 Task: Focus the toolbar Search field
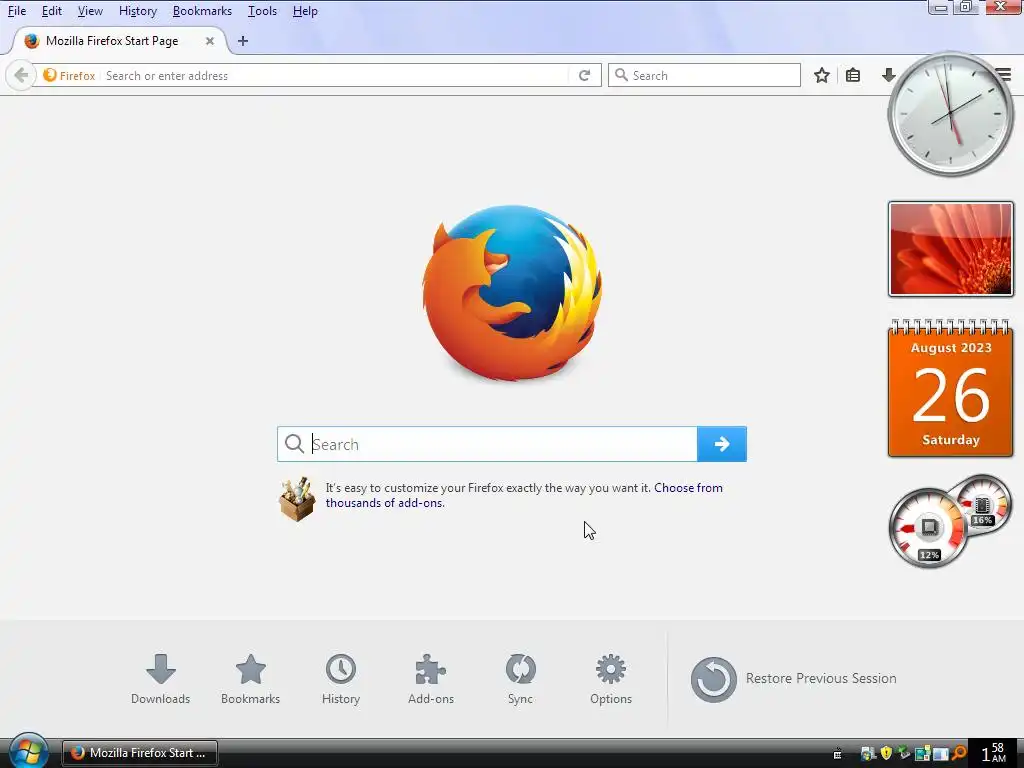(x=704, y=75)
